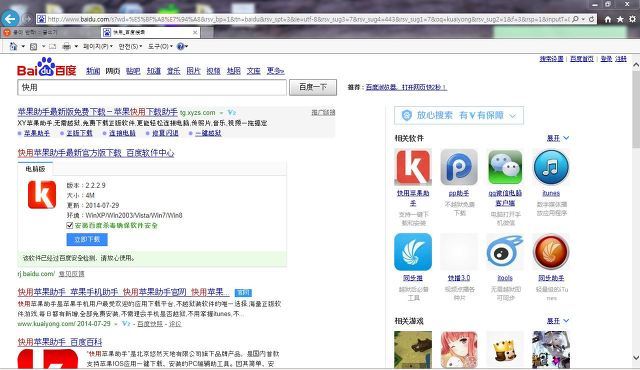Click the feeds icon in command bar
Viewport: 640px width, 370px height.
(33, 47)
